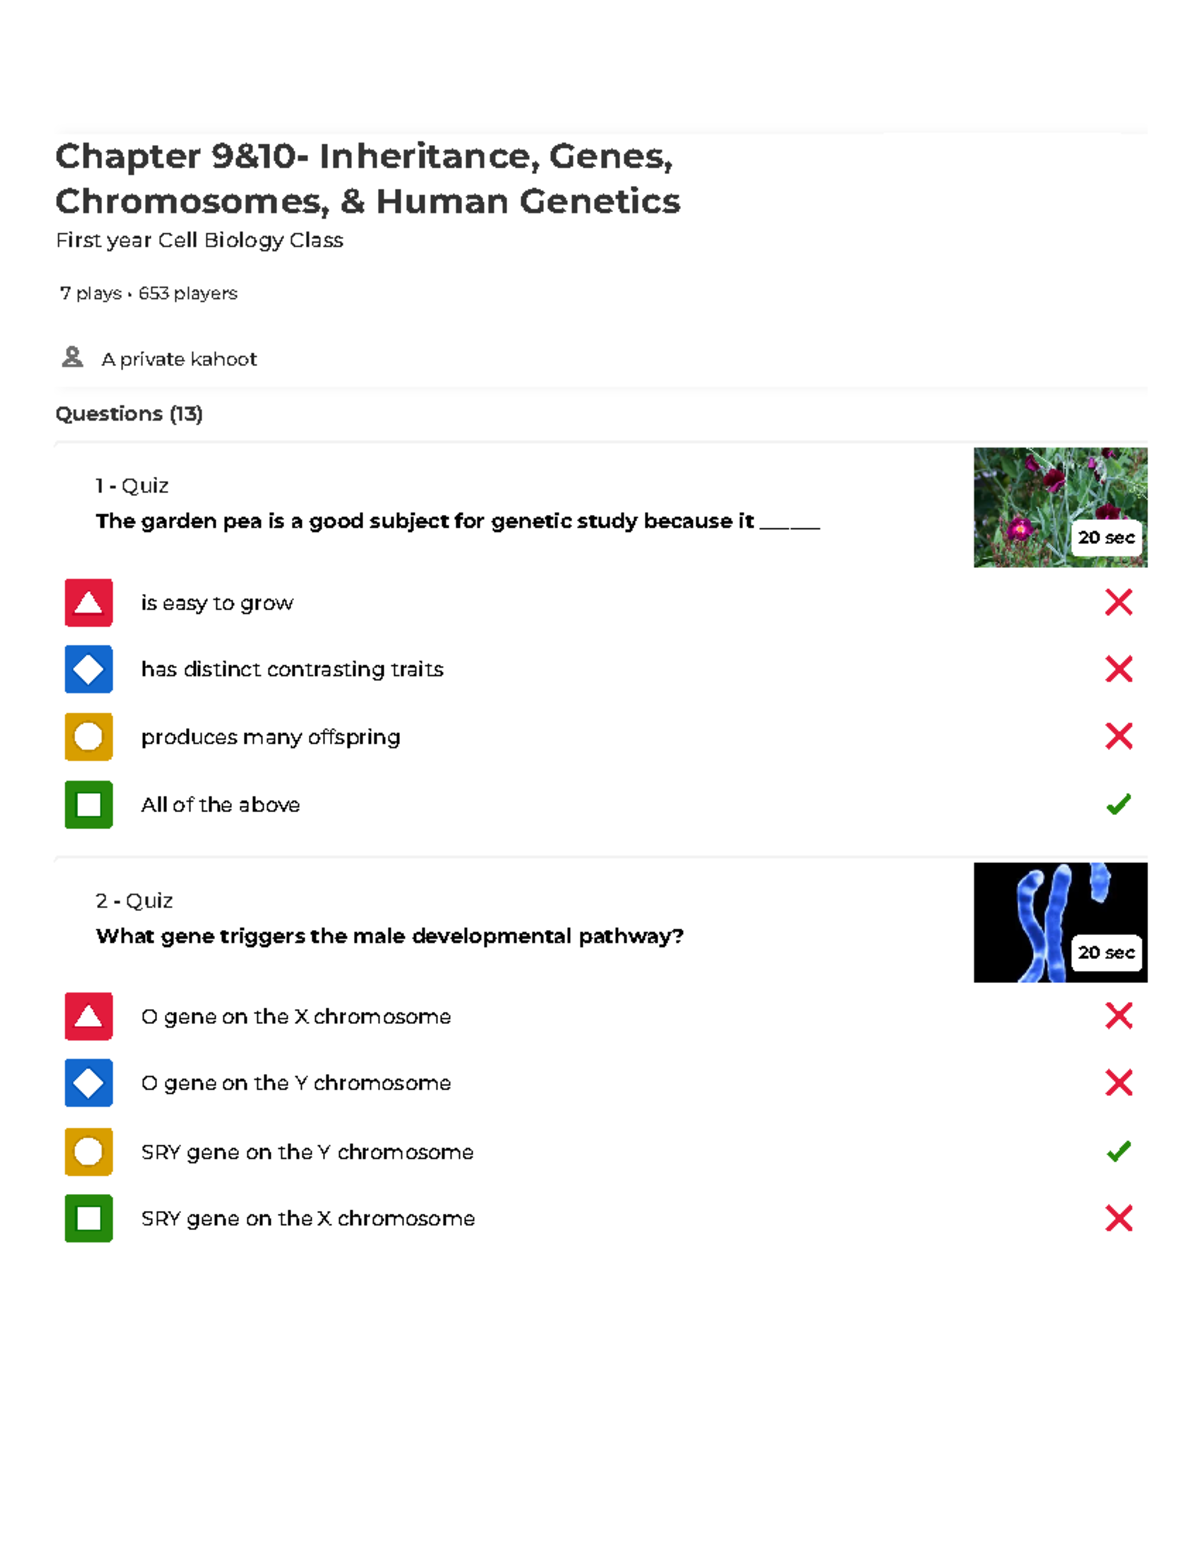Screen dimensions: 1200x1553
Task: Click the blue diamond icon in question 2 answers
Action: 89,1083
